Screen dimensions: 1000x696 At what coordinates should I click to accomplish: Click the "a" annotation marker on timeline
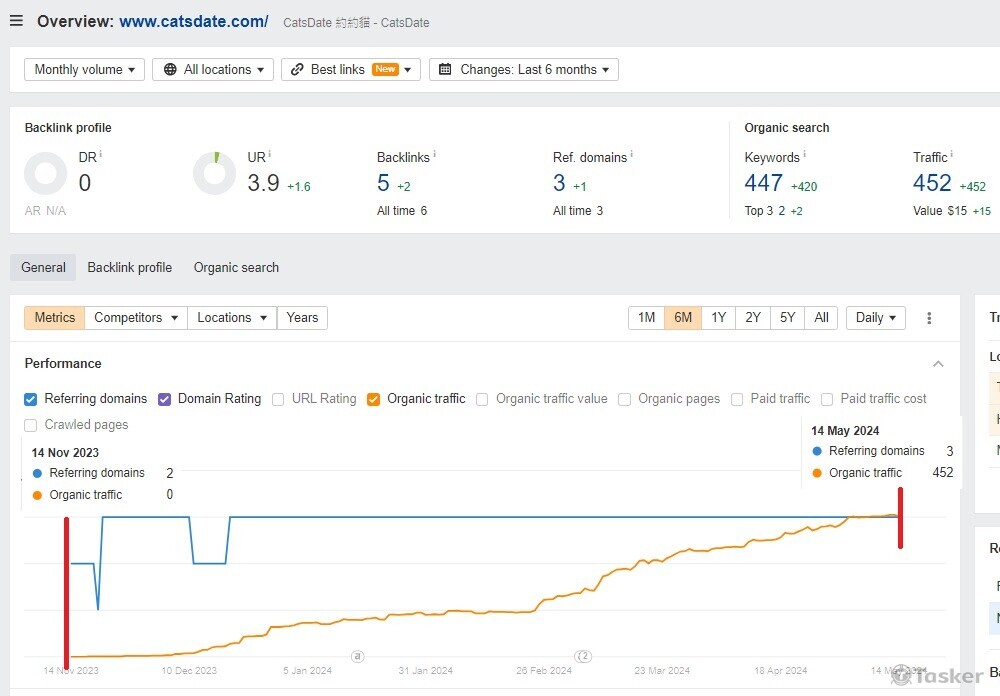tap(357, 656)
